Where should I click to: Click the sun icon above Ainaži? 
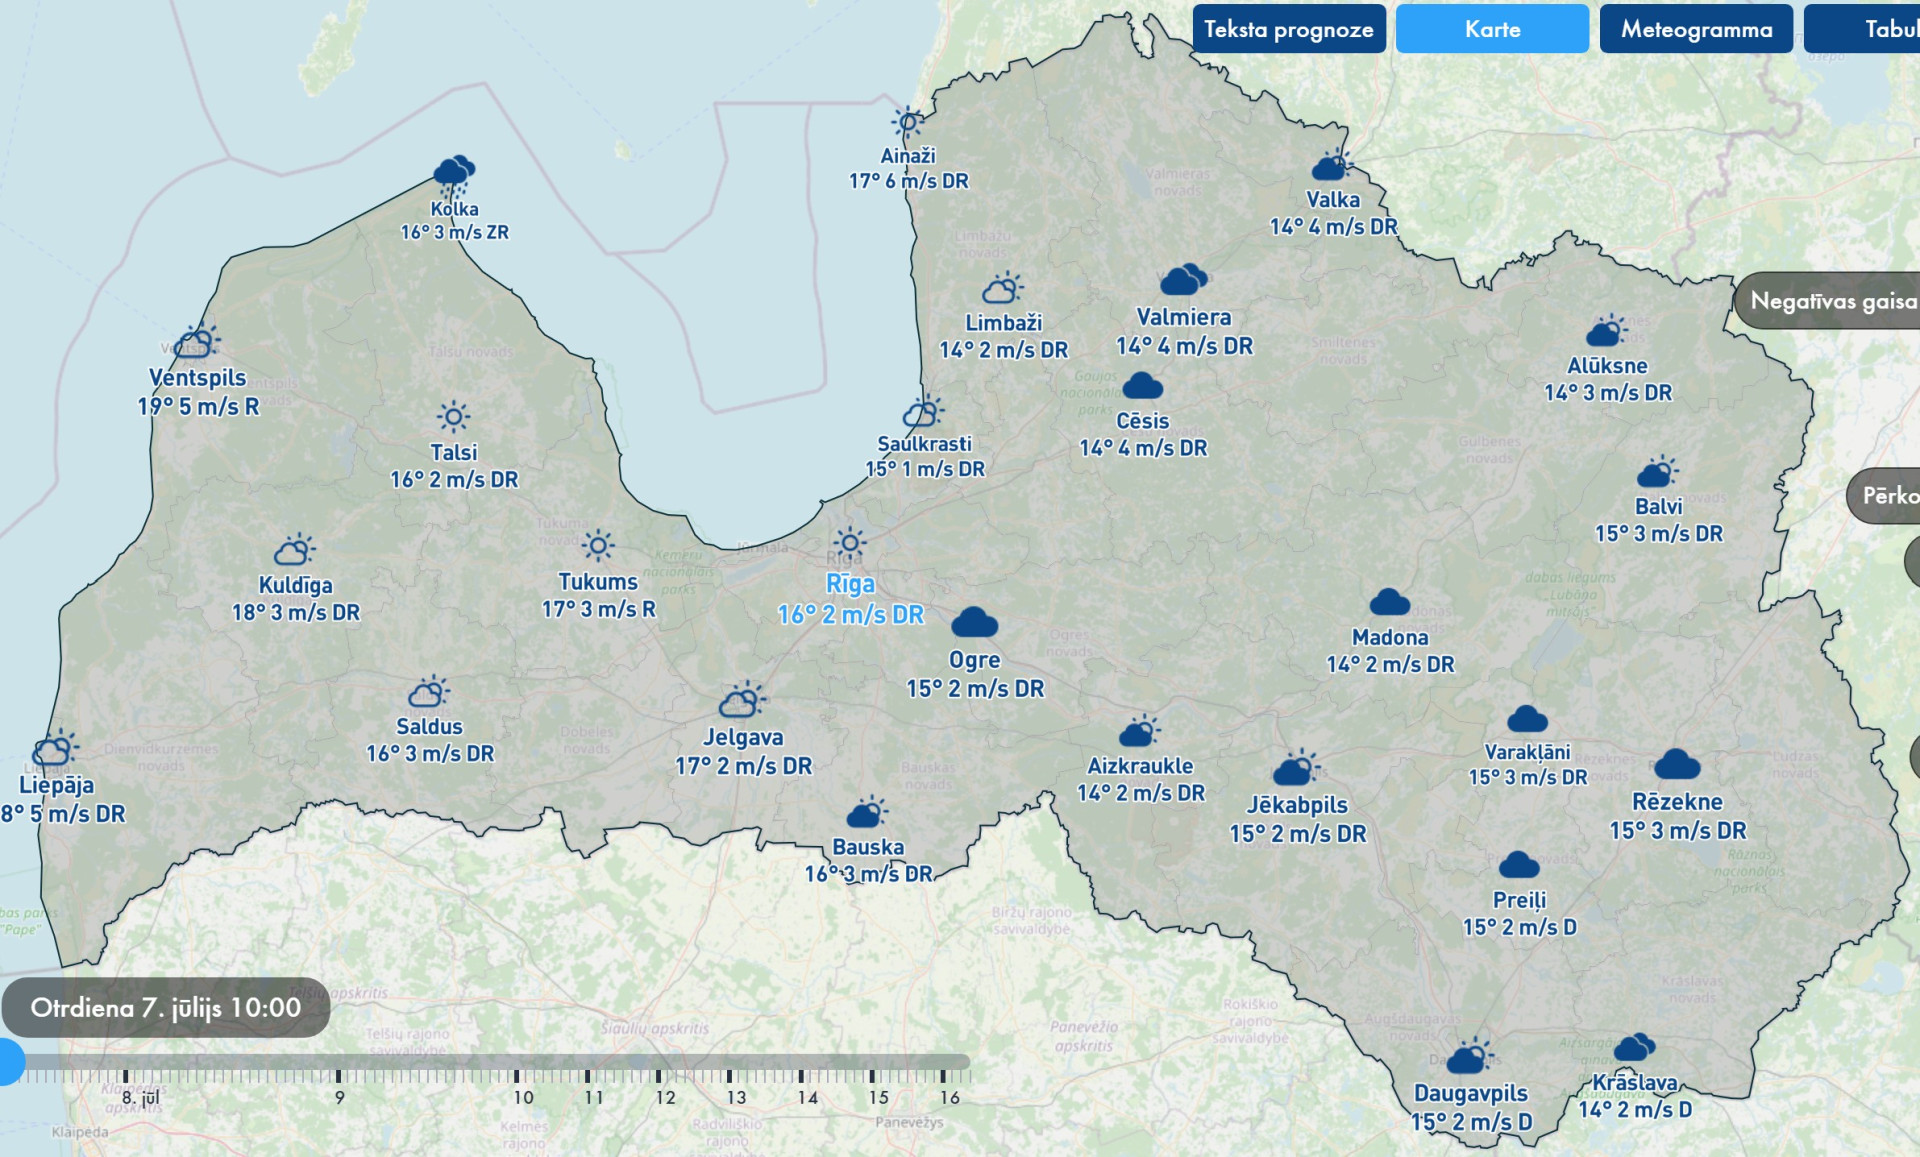(x=908, y=123)
